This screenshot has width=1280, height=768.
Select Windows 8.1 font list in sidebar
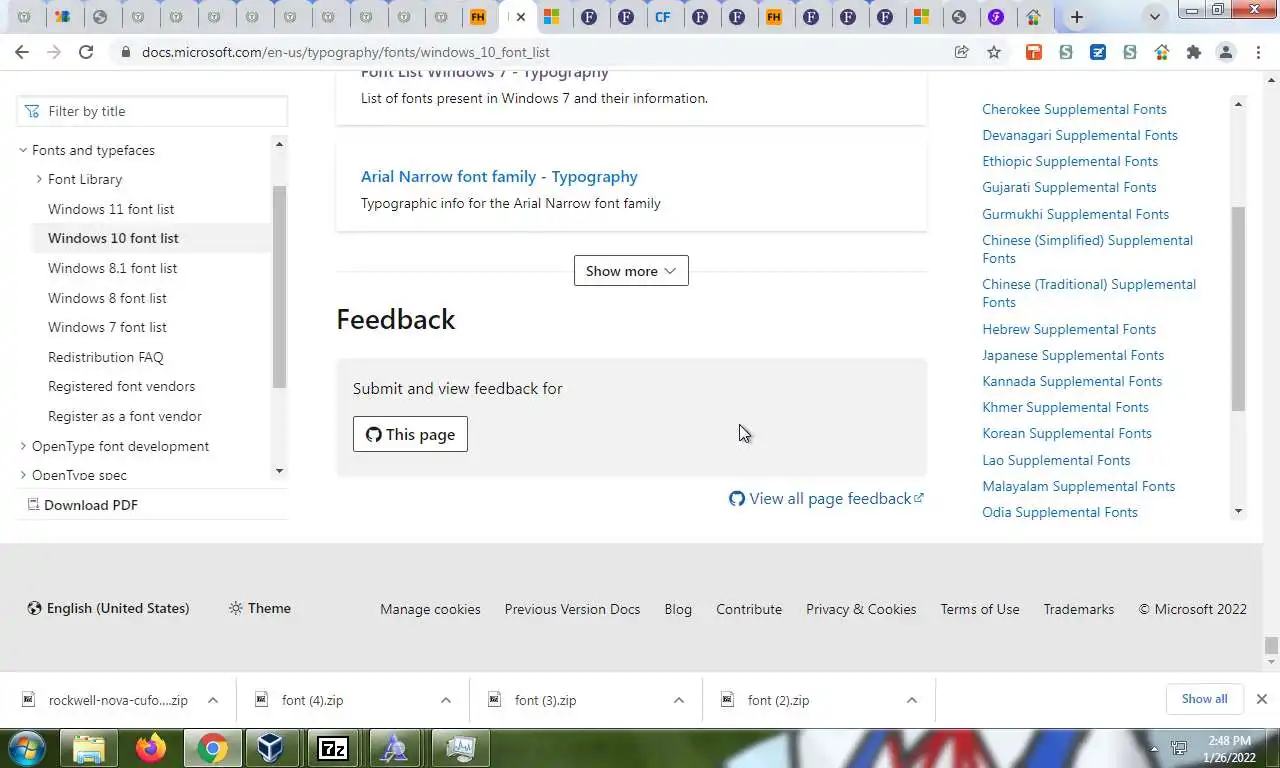point(113,268)
